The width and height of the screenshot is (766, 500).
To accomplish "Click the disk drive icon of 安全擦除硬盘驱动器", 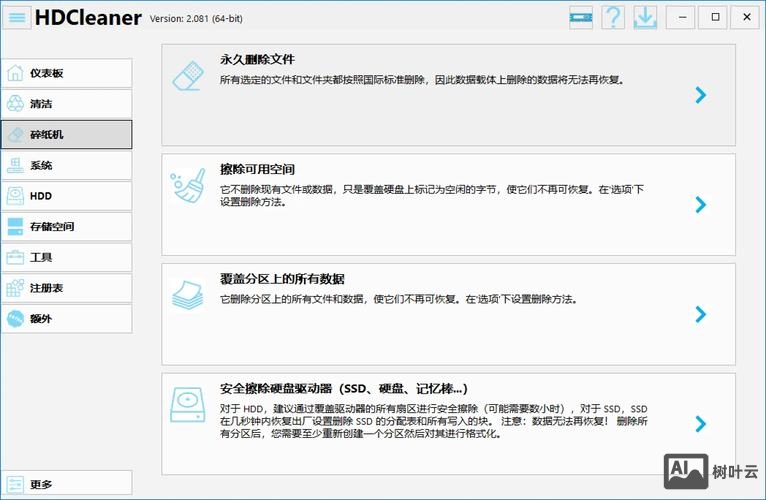I will 188,405.
